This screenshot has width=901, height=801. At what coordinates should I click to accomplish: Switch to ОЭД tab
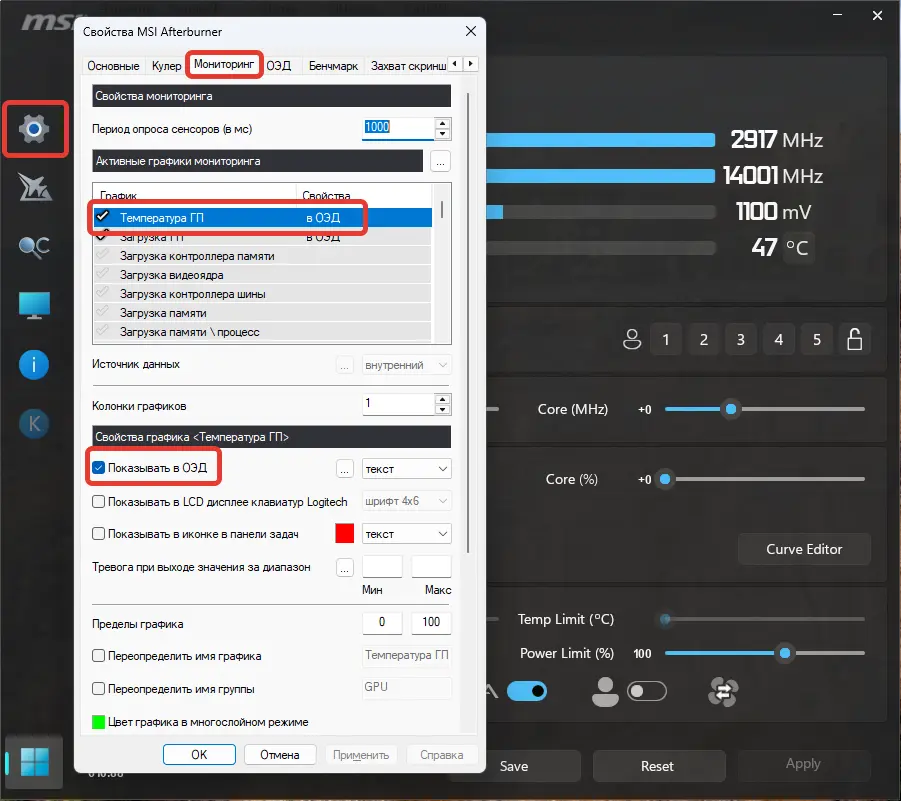coord(279,66)
